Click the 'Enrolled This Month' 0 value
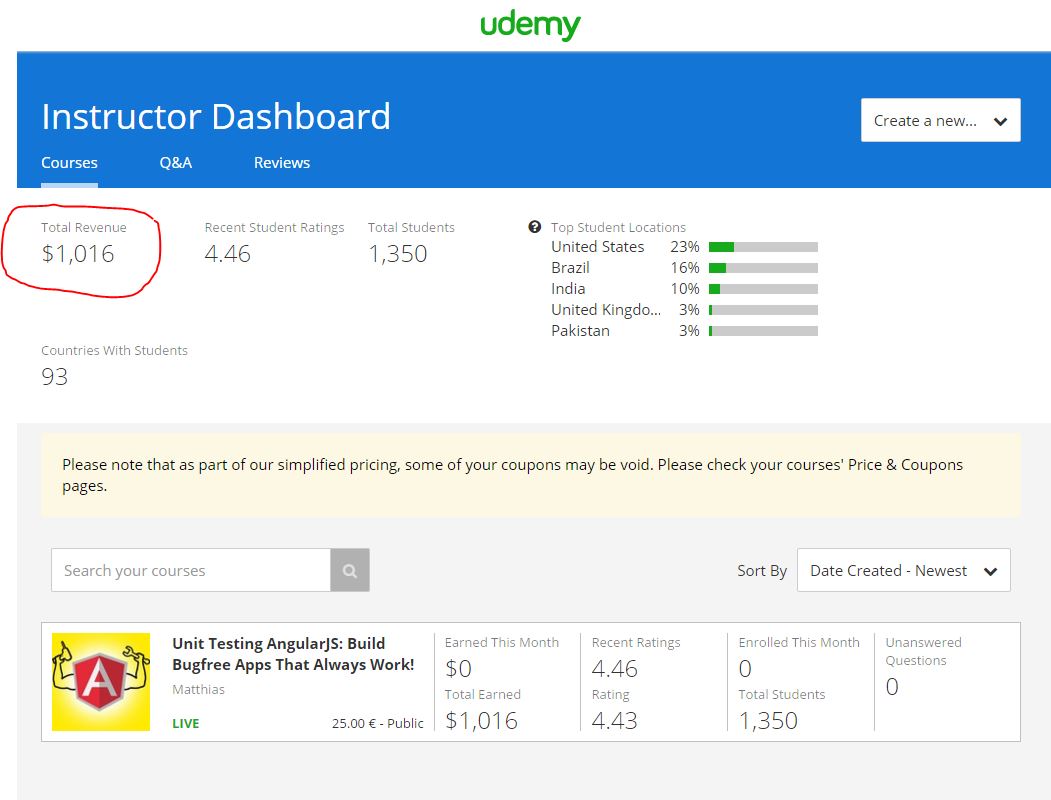 745,669
